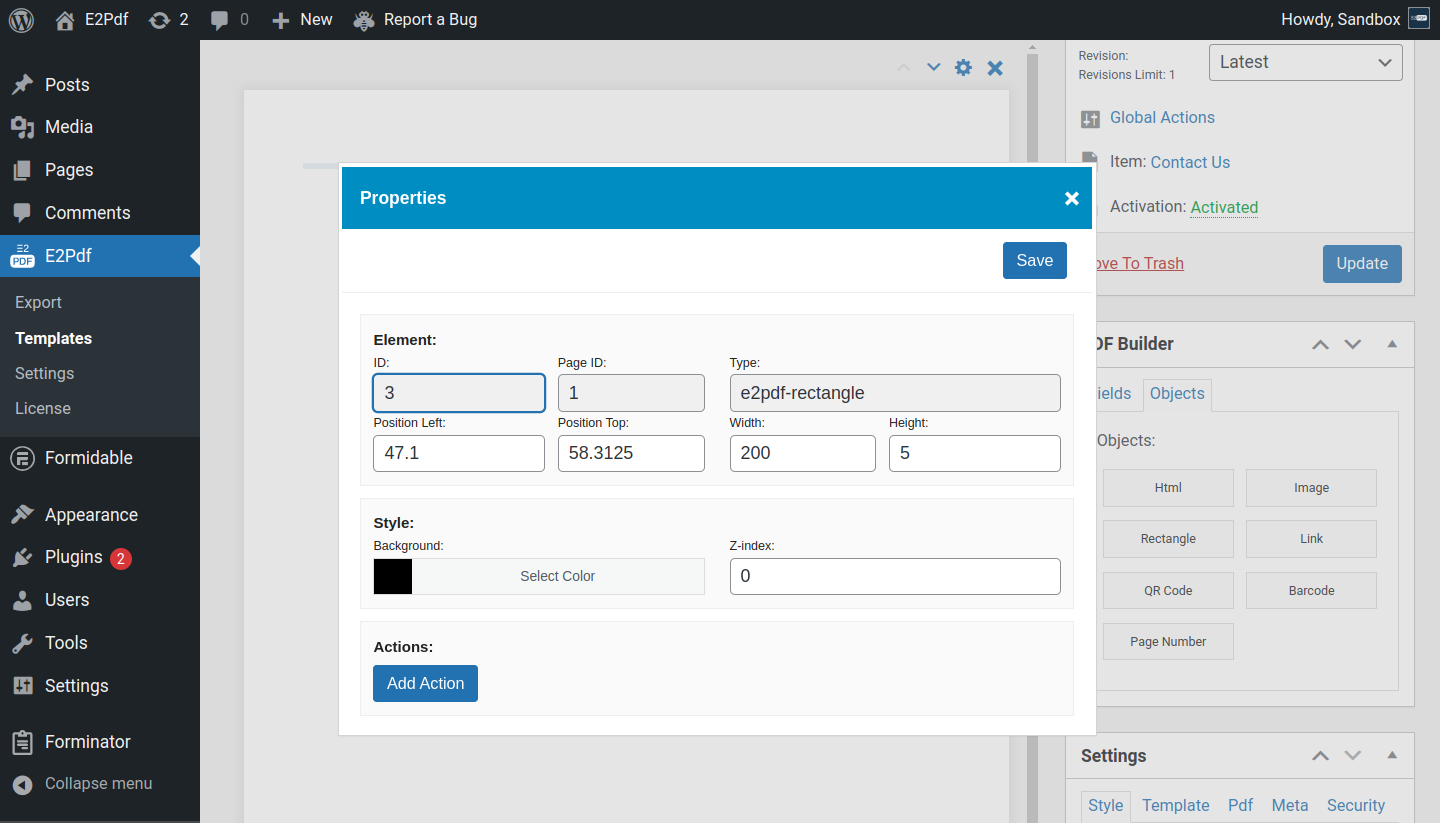Close the Properties dialog
1440x823 pixels.
1071,198
